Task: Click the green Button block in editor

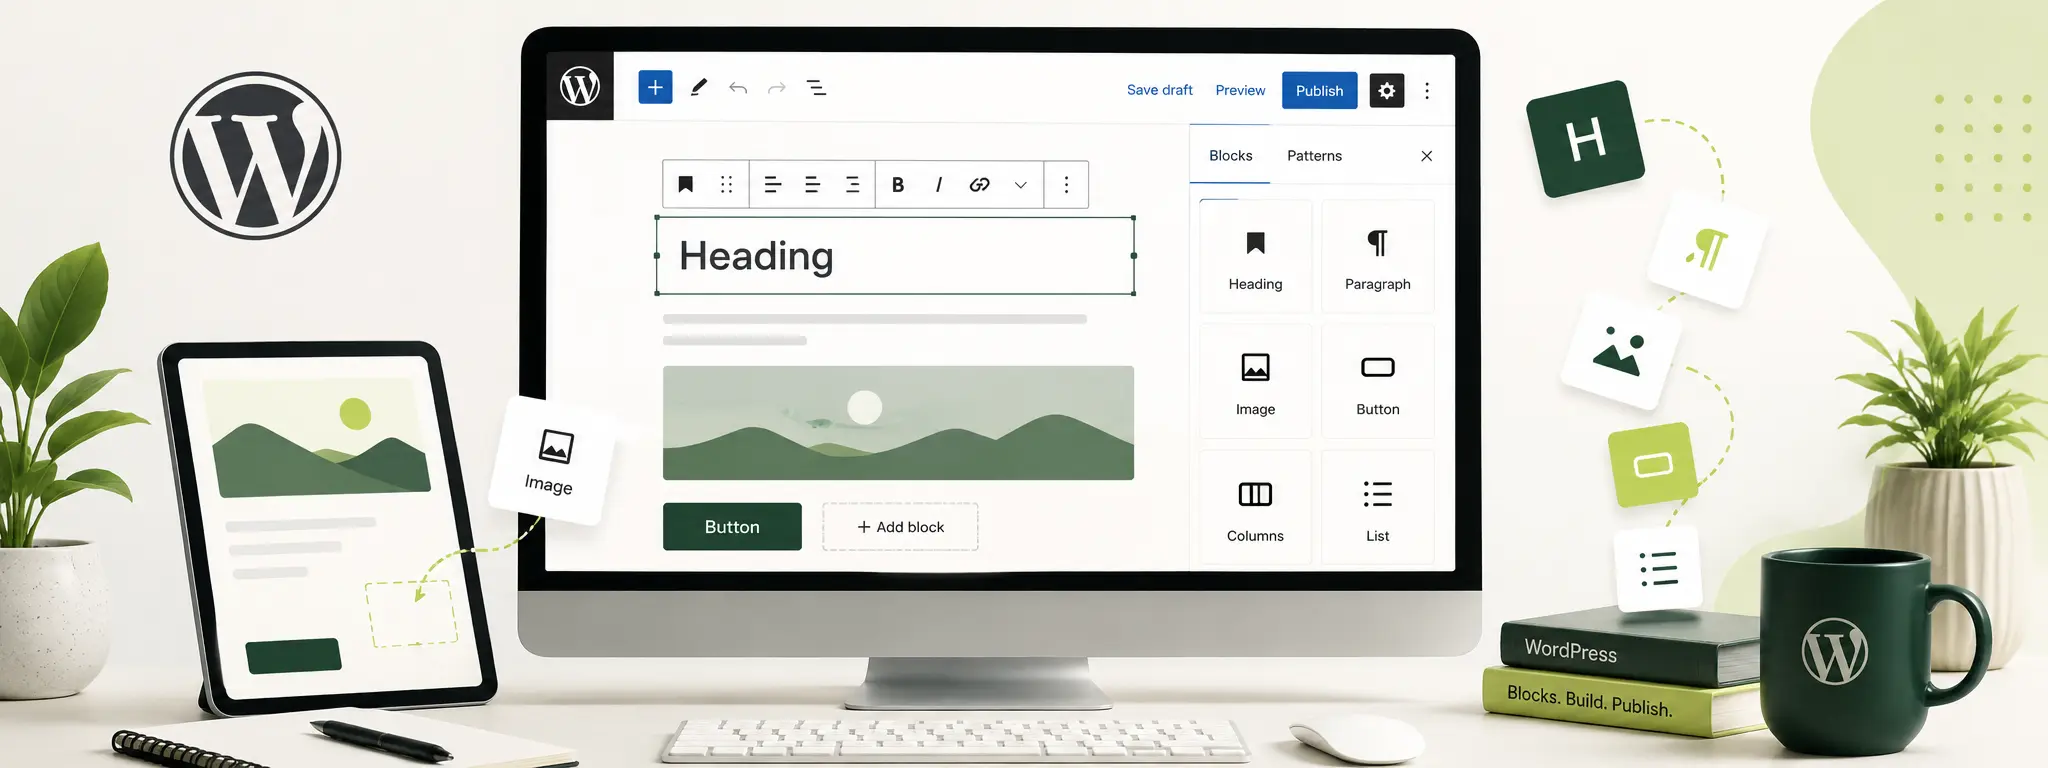Action: [x=732, y=527]
